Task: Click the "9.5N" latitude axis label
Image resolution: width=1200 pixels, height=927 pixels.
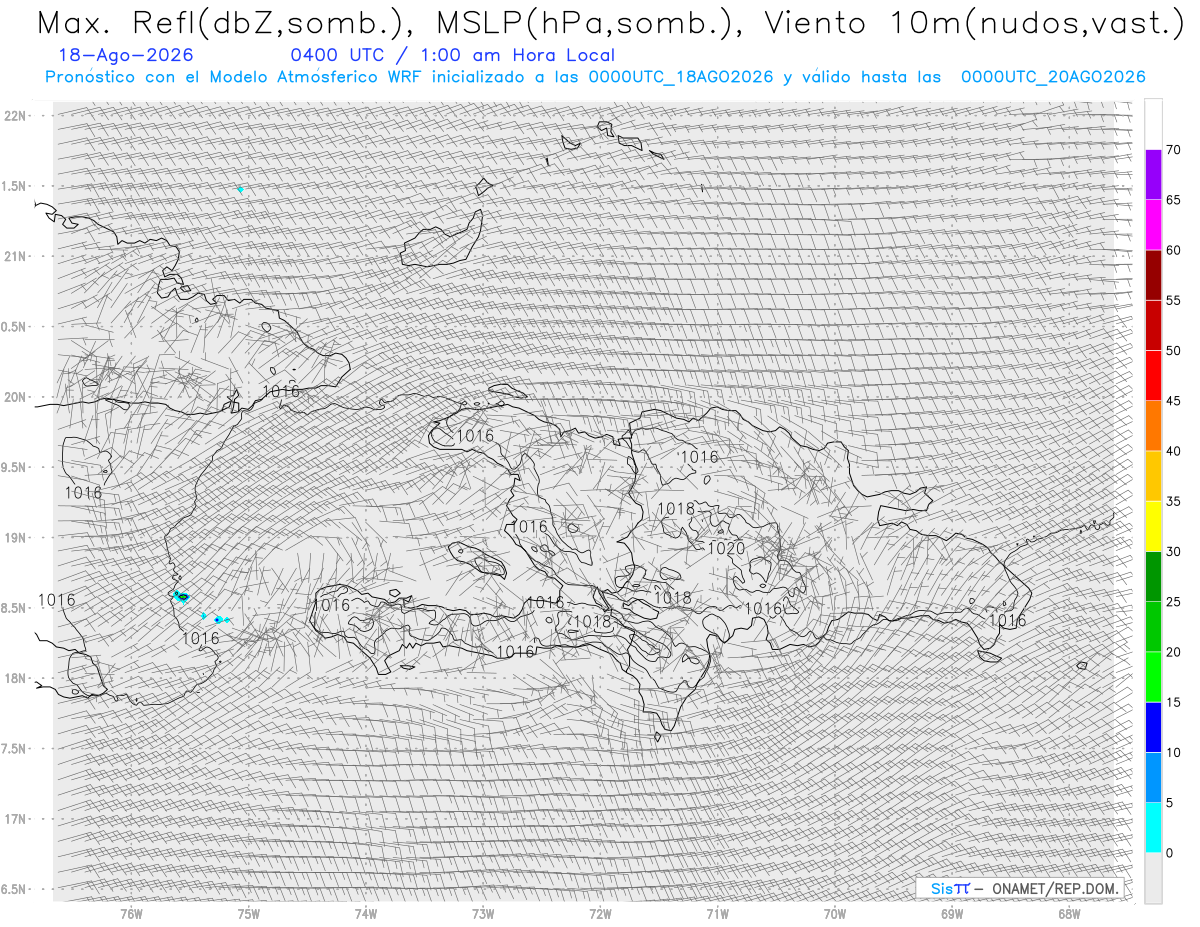Action: 14,467
